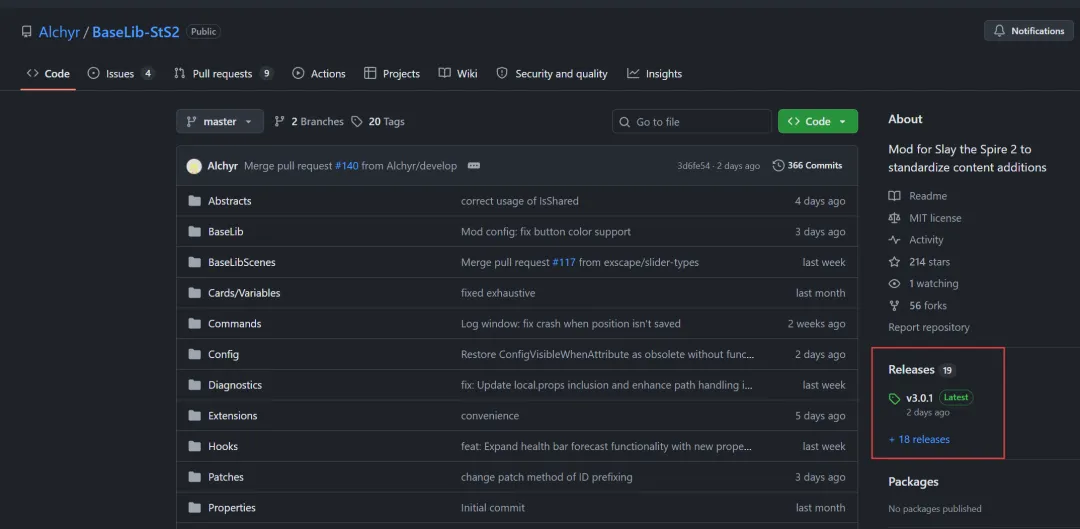The image size is (1080, 529).
Task: Open the Projects tab
Action: [x=392, y=74]
